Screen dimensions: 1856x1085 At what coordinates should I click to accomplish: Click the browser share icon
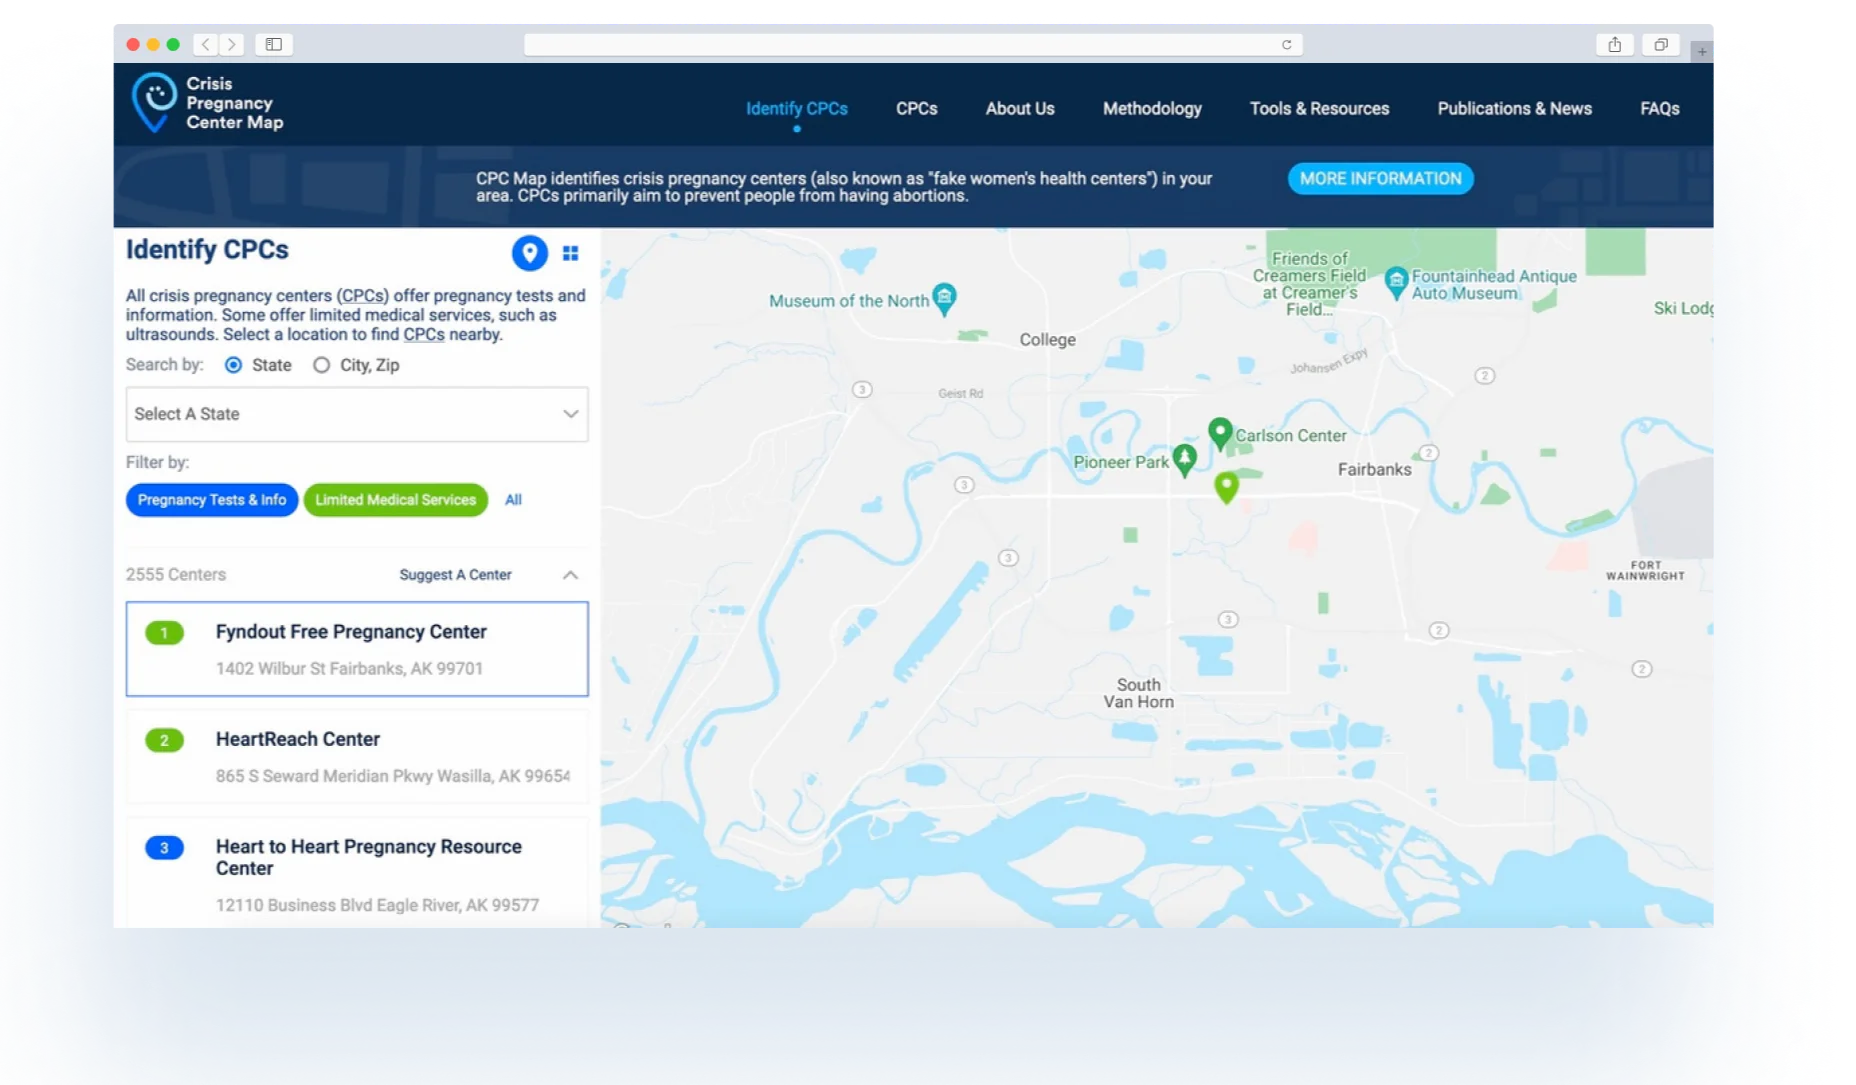1614,44
